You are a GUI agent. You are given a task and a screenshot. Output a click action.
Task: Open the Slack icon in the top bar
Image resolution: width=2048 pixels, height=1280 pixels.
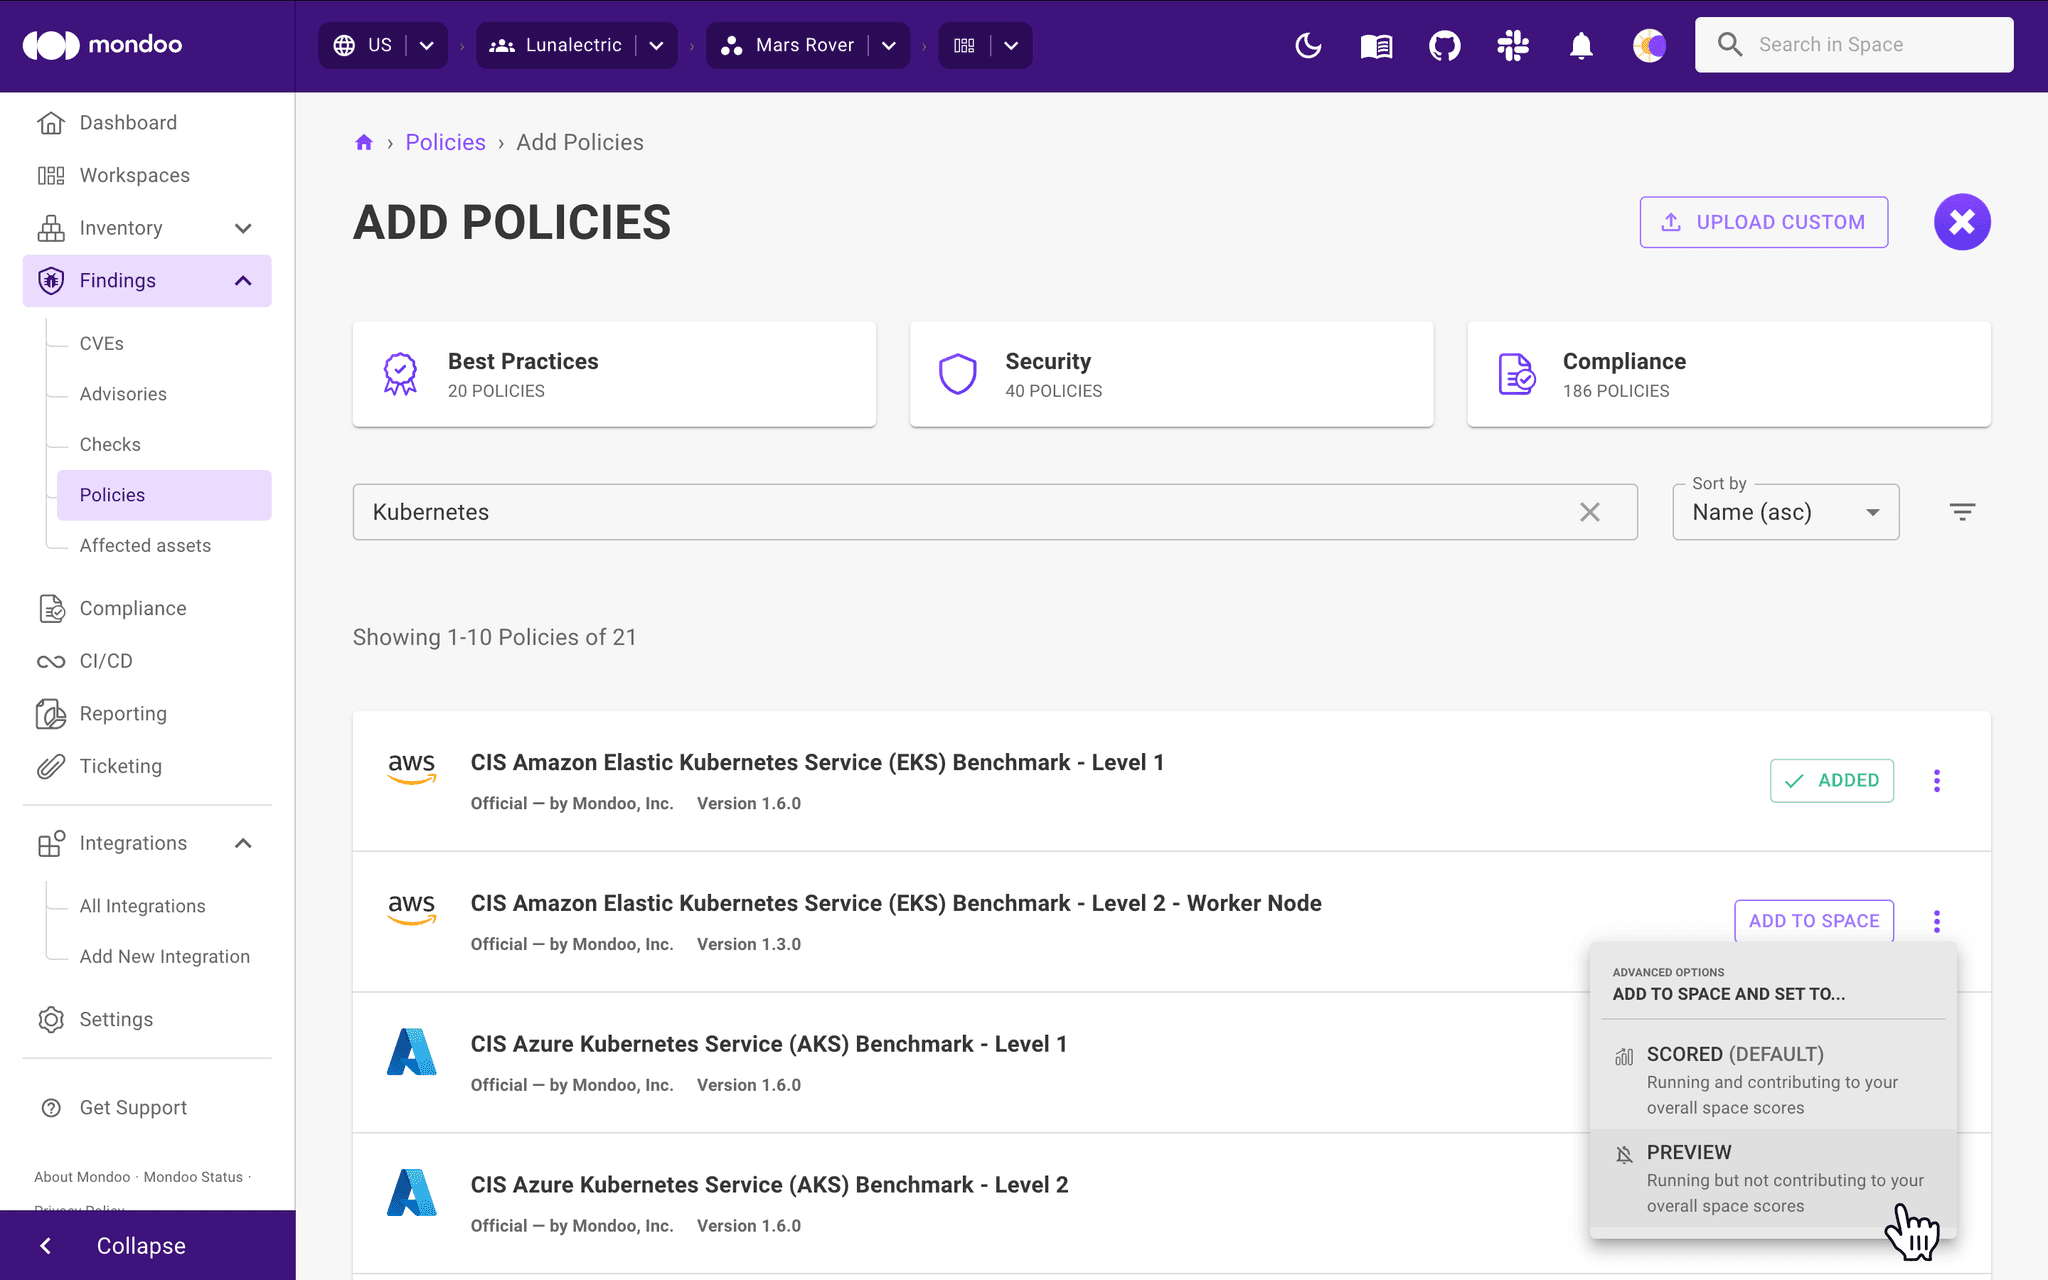coord(1513,45)
